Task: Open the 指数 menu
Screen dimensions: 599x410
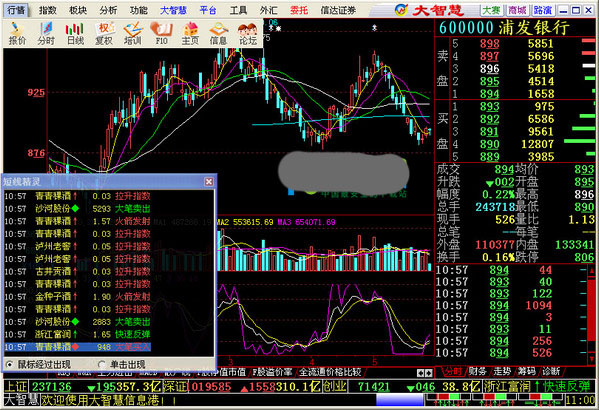Action: tap(48, 10)
